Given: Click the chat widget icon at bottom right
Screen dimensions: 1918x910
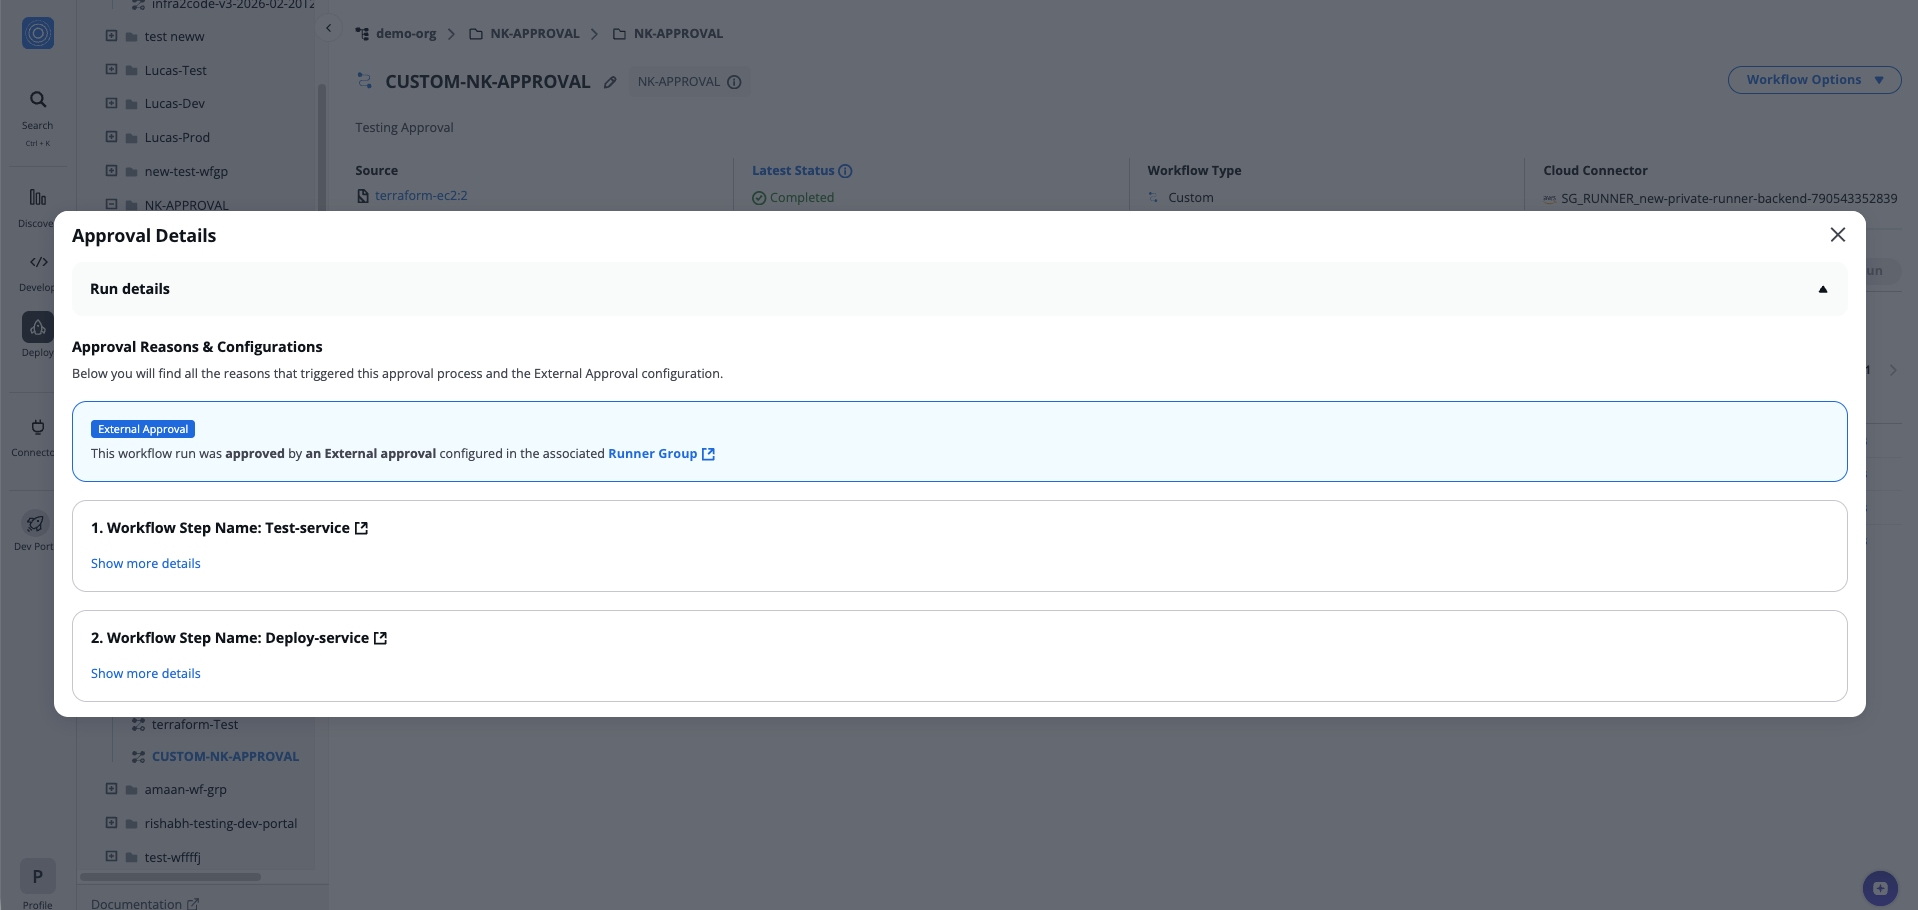Looking at the screenshot, I should tap(1880, 887).
